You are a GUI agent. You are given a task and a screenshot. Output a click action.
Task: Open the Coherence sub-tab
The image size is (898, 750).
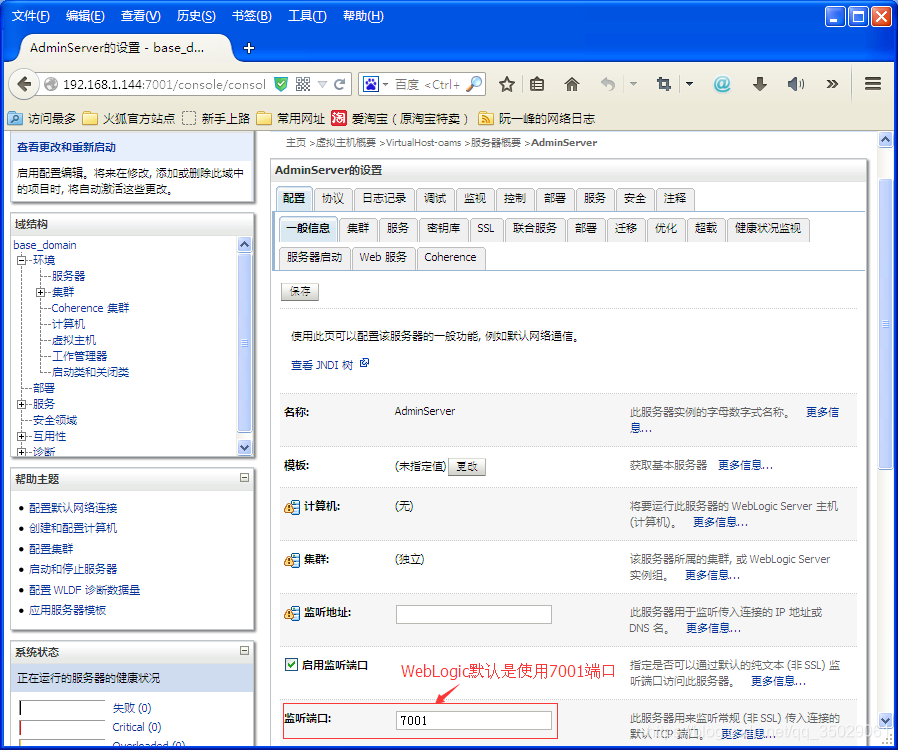click(x=450, y=258)
